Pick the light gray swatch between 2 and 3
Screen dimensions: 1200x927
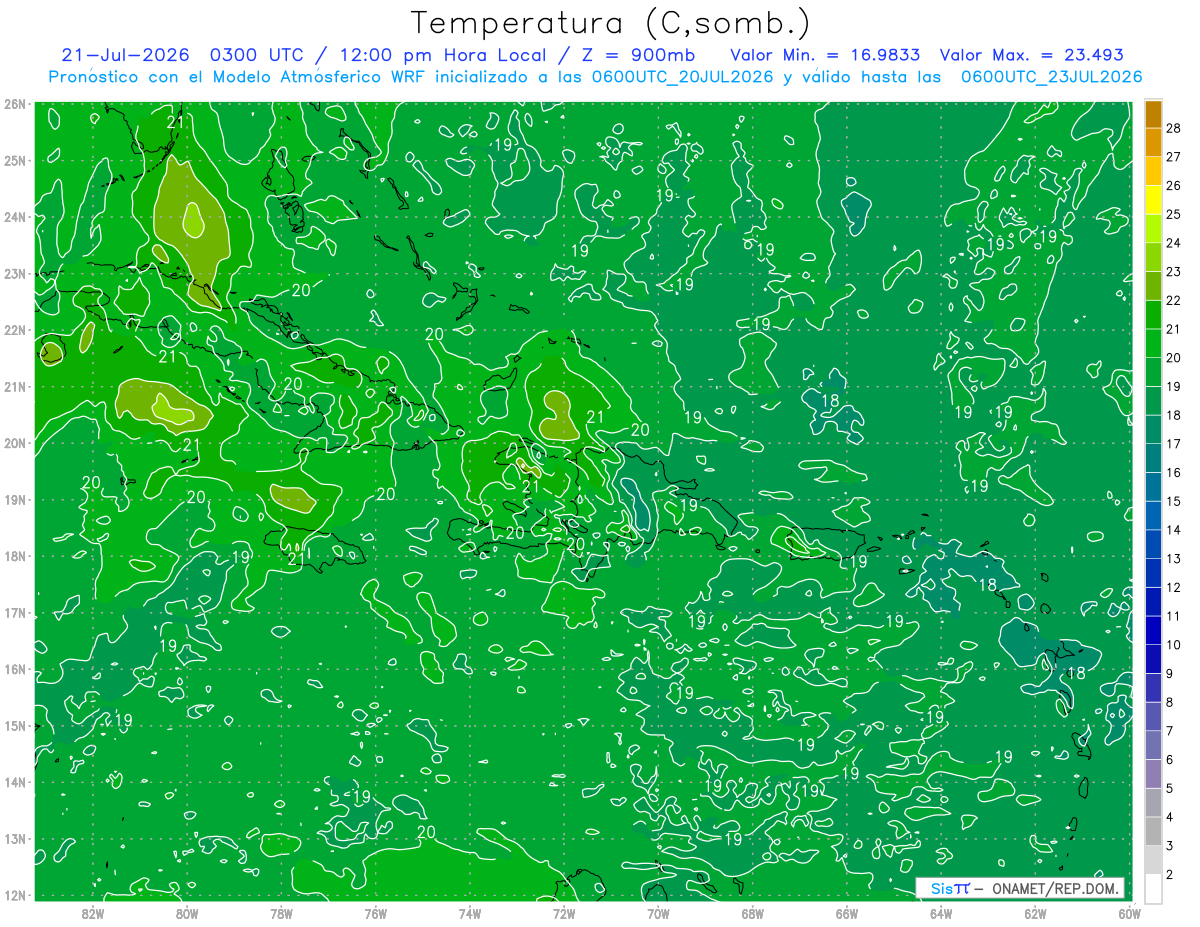click(1153, 860)
